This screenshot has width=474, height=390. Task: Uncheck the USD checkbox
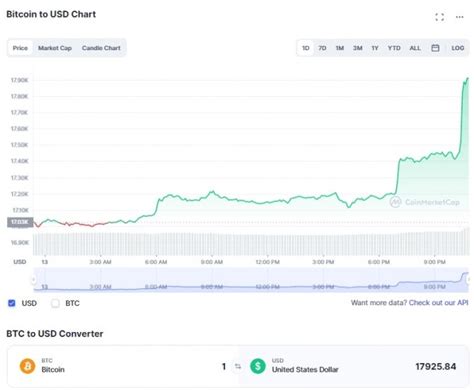(x=12, y=303)
